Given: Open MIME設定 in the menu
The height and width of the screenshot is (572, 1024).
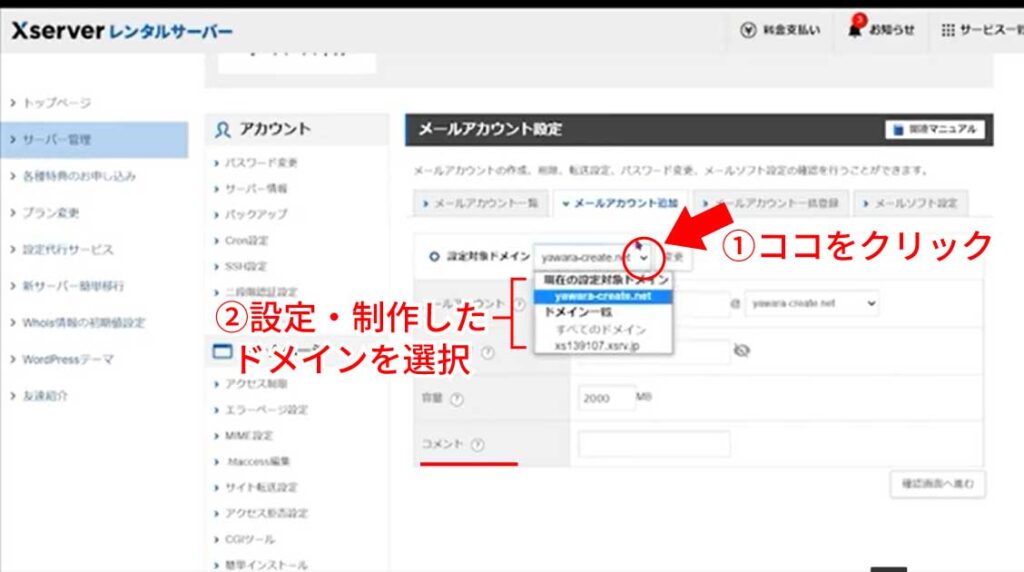Looking at the screenshot, I should [x=248, y=436].
